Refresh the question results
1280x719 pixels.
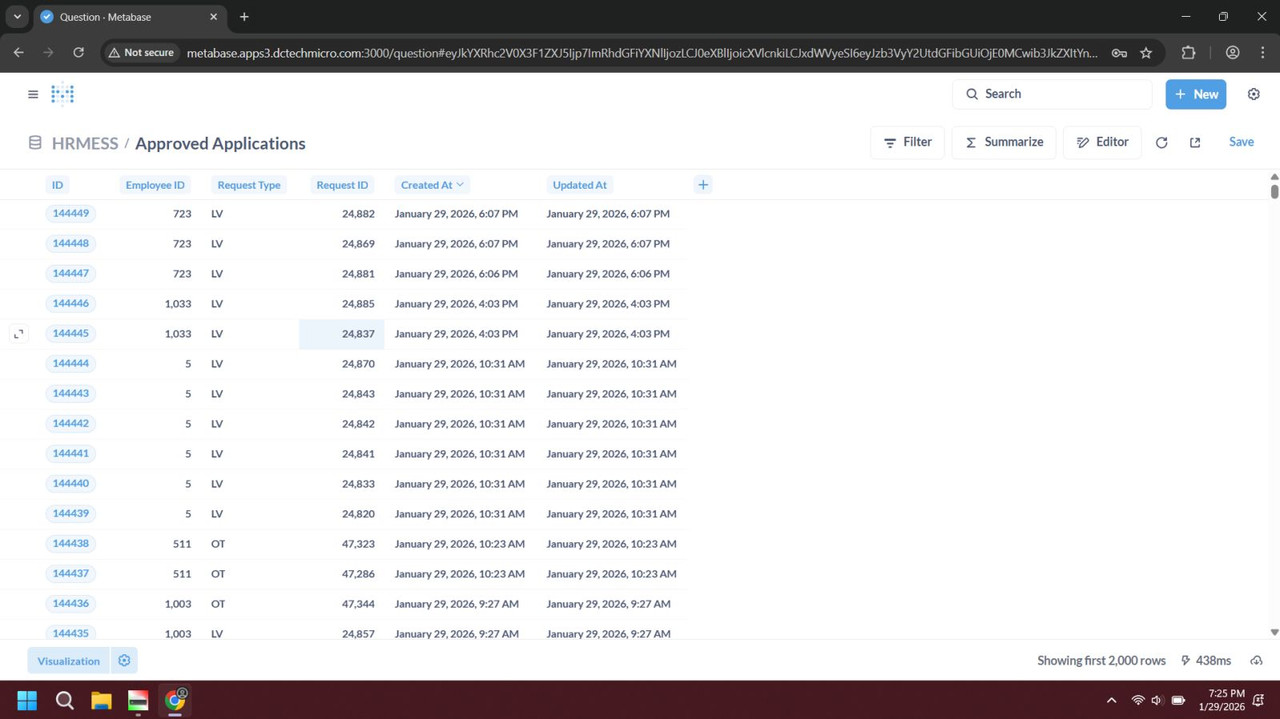[1162, 143]
